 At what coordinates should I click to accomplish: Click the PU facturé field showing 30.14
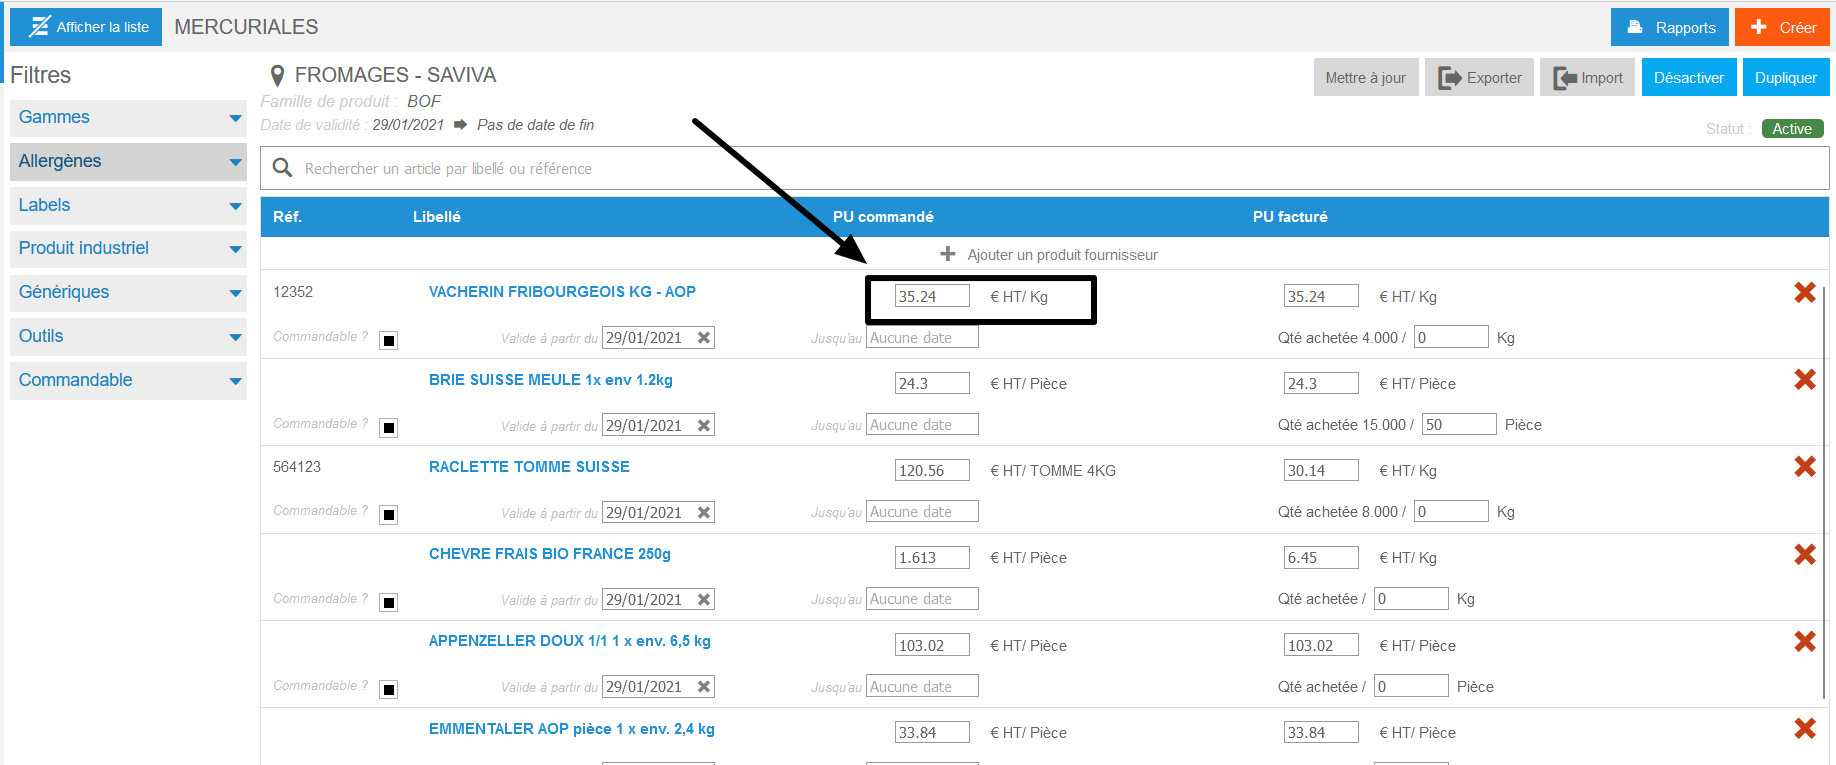[x=1321, y=470]
